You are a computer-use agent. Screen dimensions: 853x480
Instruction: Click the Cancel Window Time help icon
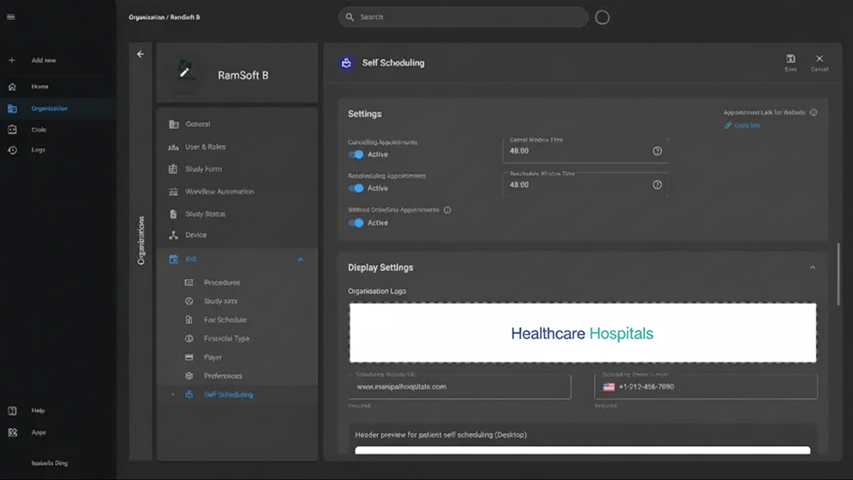[x=657, y=151]
